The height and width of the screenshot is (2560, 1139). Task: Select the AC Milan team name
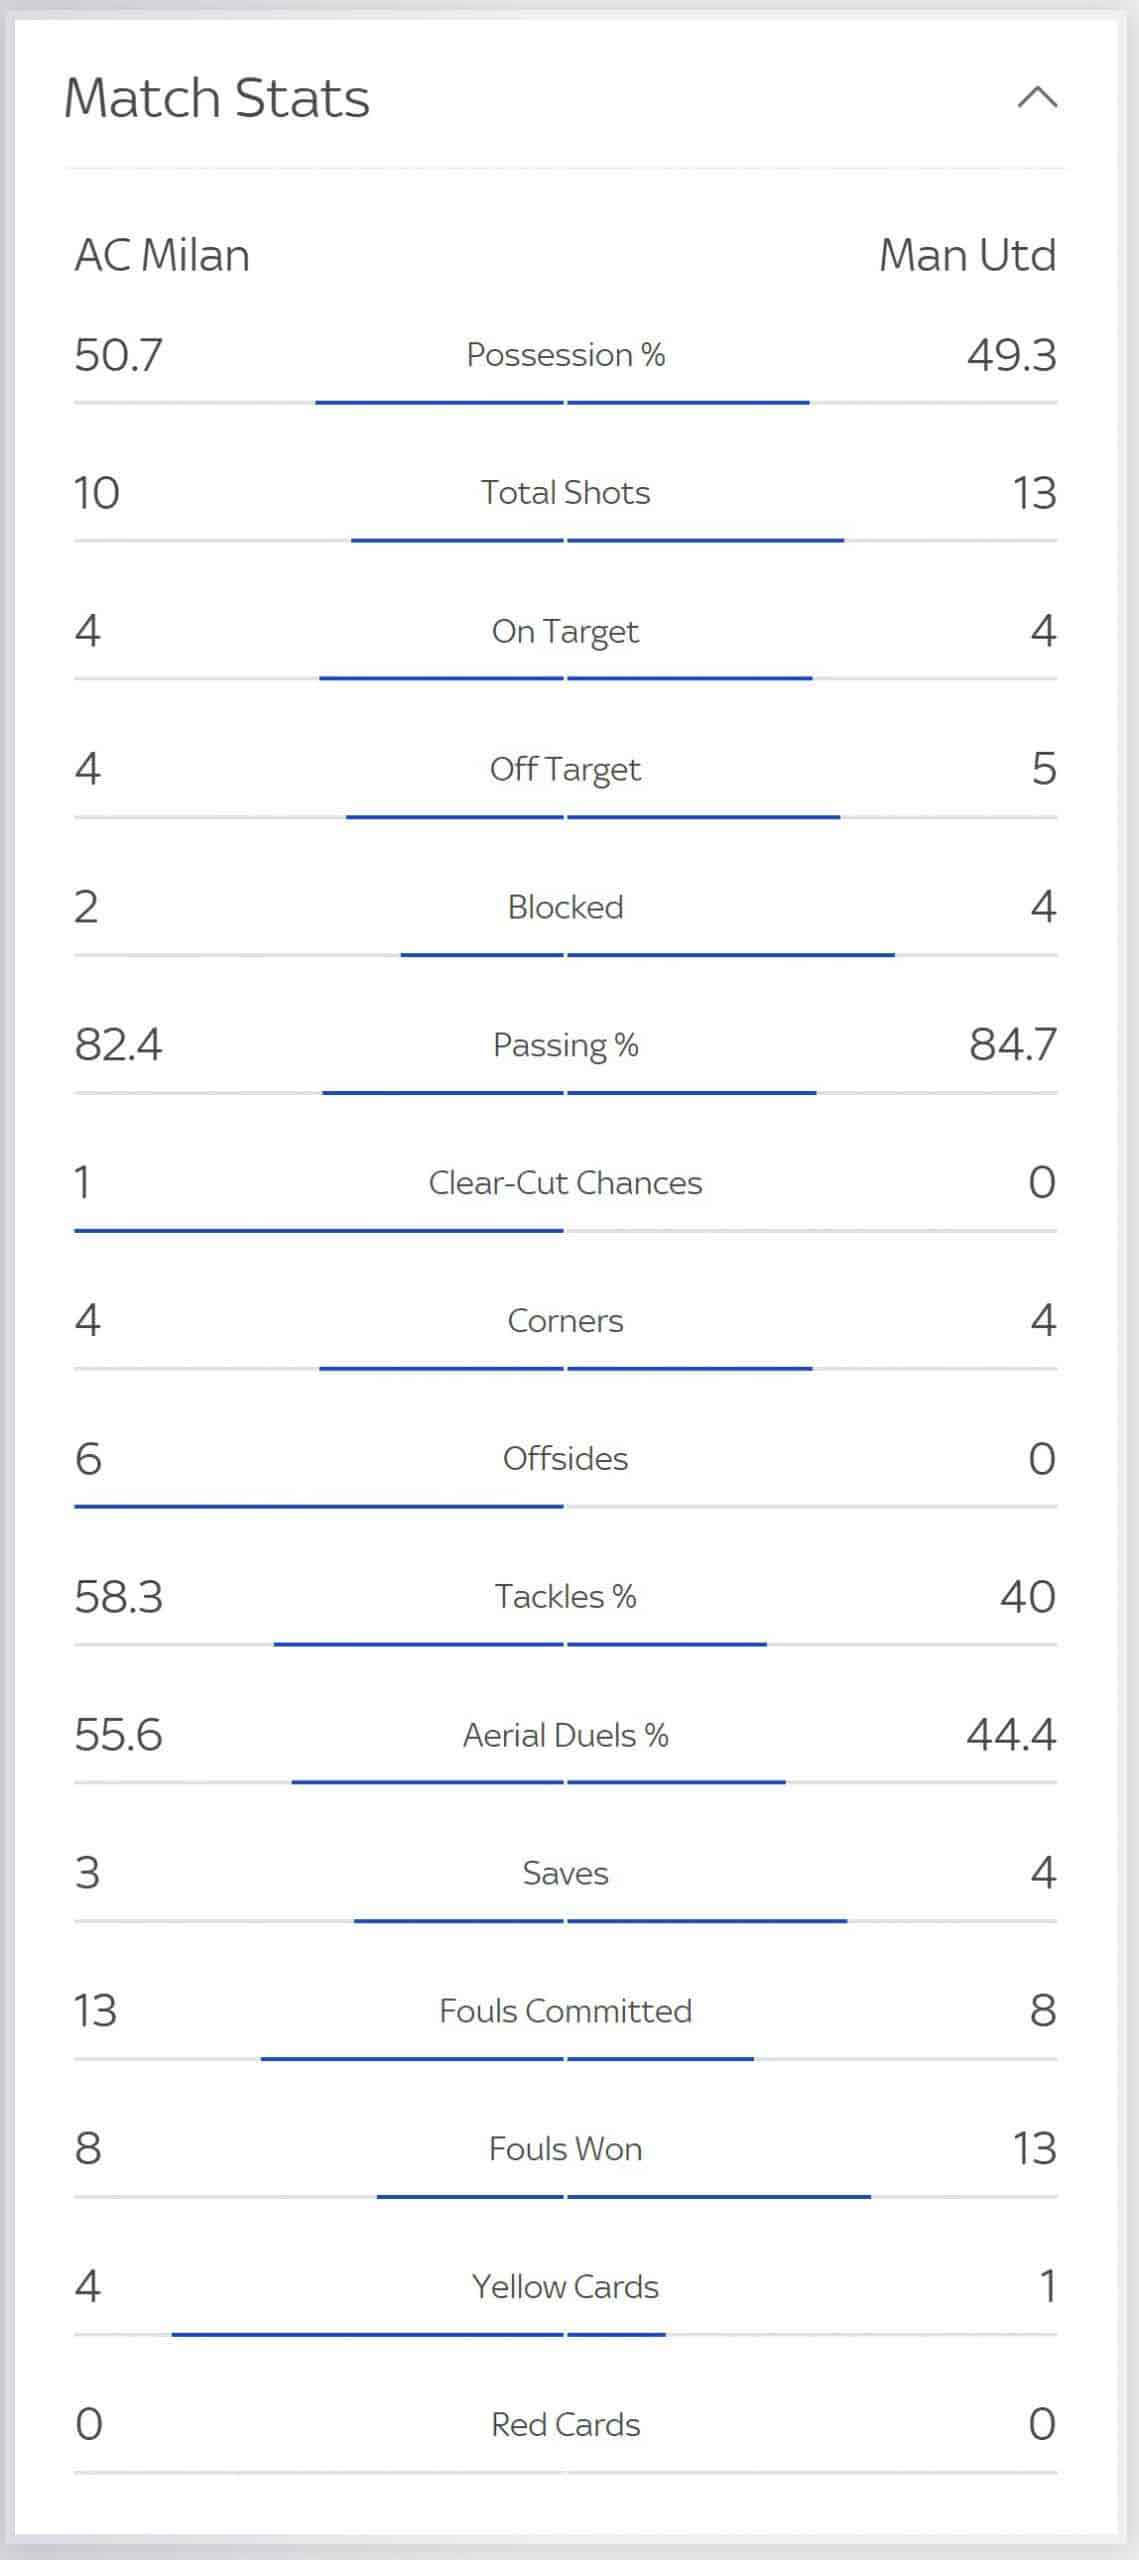(162, 255)
